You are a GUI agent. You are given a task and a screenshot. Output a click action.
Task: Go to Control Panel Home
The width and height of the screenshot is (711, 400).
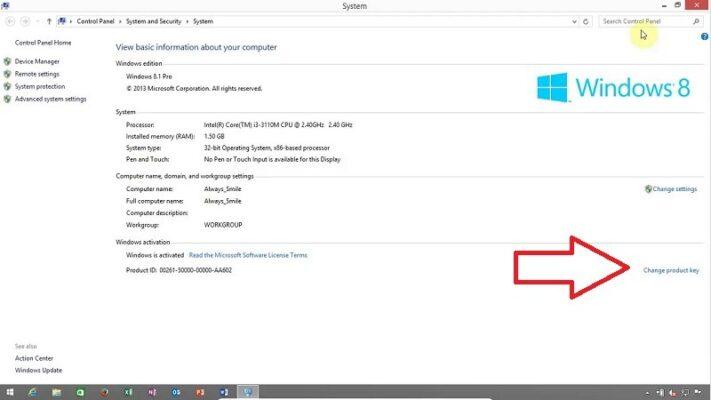(43, 43)
